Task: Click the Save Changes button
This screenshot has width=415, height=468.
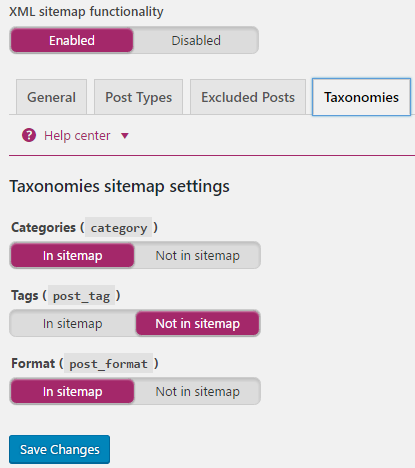Action: (x=60, y=449)
